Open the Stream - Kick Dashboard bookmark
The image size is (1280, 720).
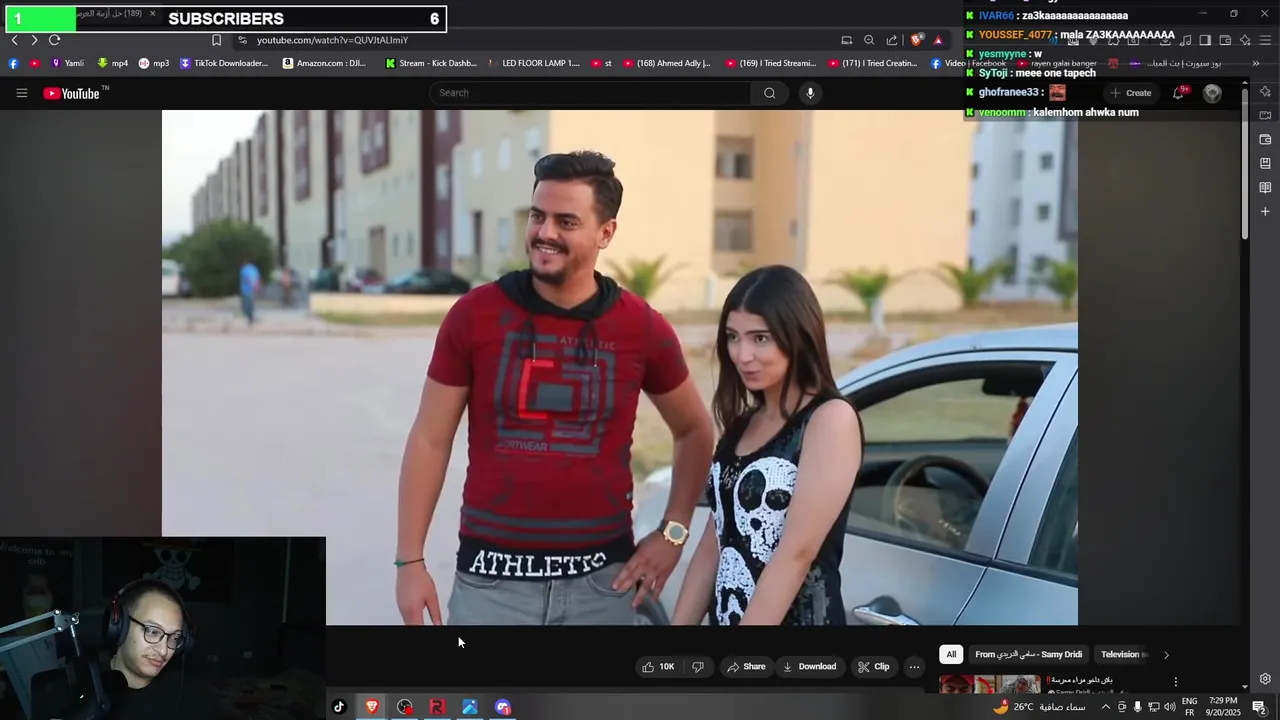(x=431, y=63)
